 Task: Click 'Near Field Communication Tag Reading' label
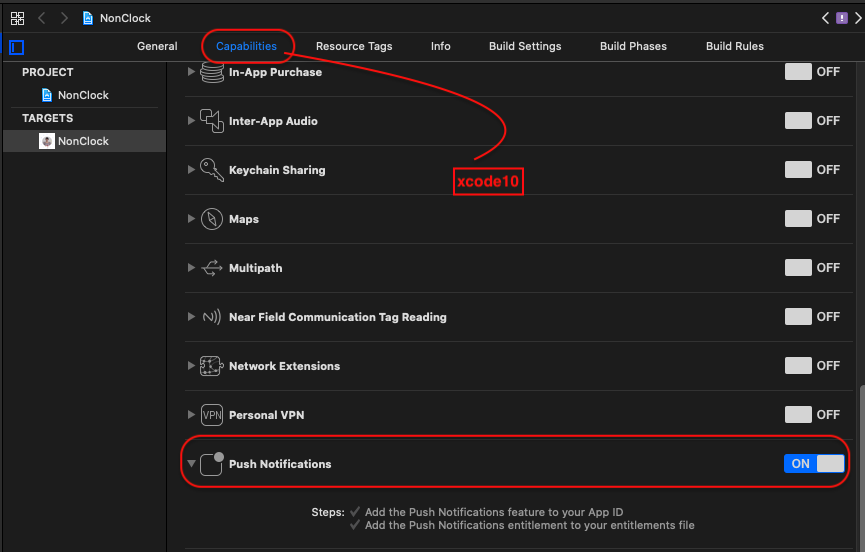(338, 317)
